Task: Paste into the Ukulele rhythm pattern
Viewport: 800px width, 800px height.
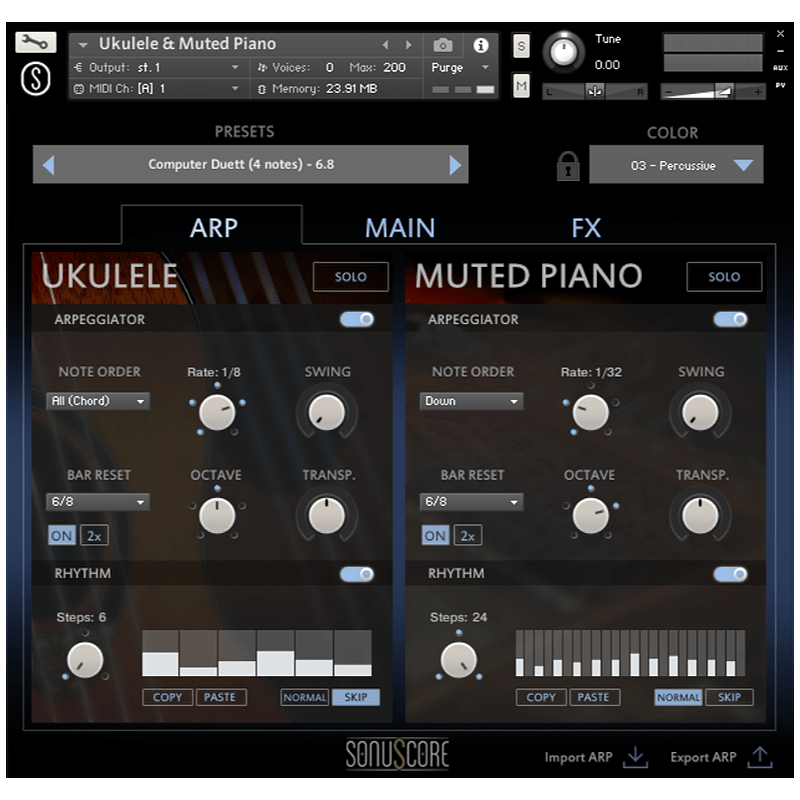Action: (x=220, y=697)
